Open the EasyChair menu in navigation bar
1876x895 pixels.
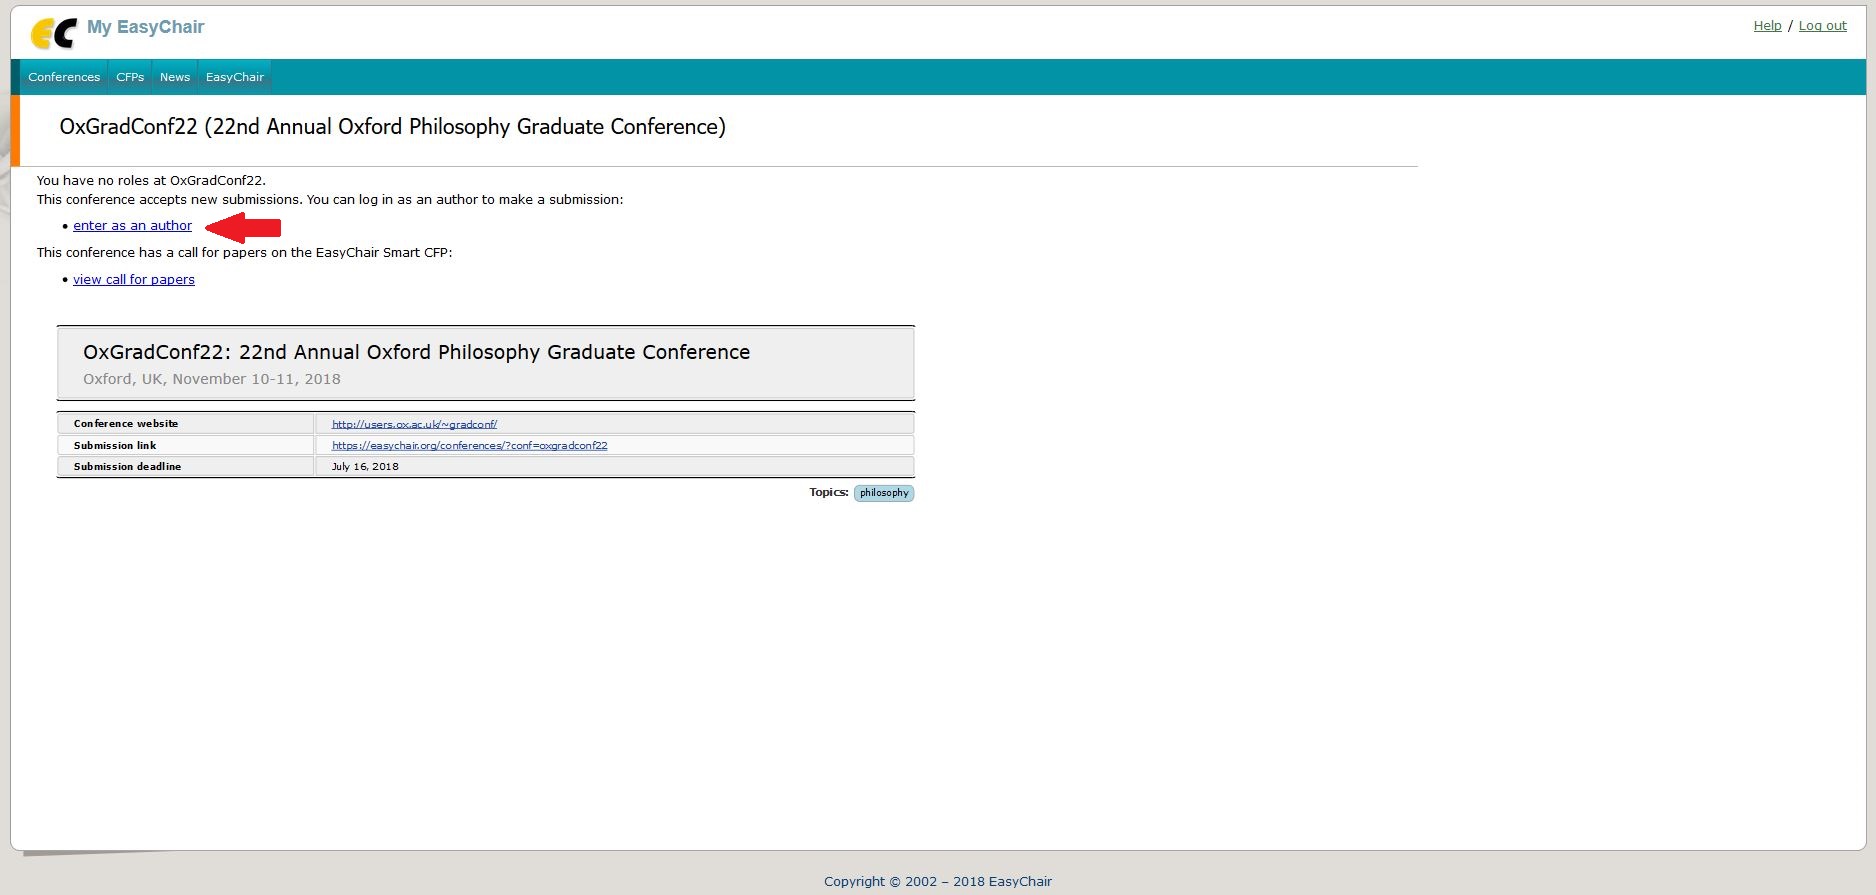tap(235, 77)
